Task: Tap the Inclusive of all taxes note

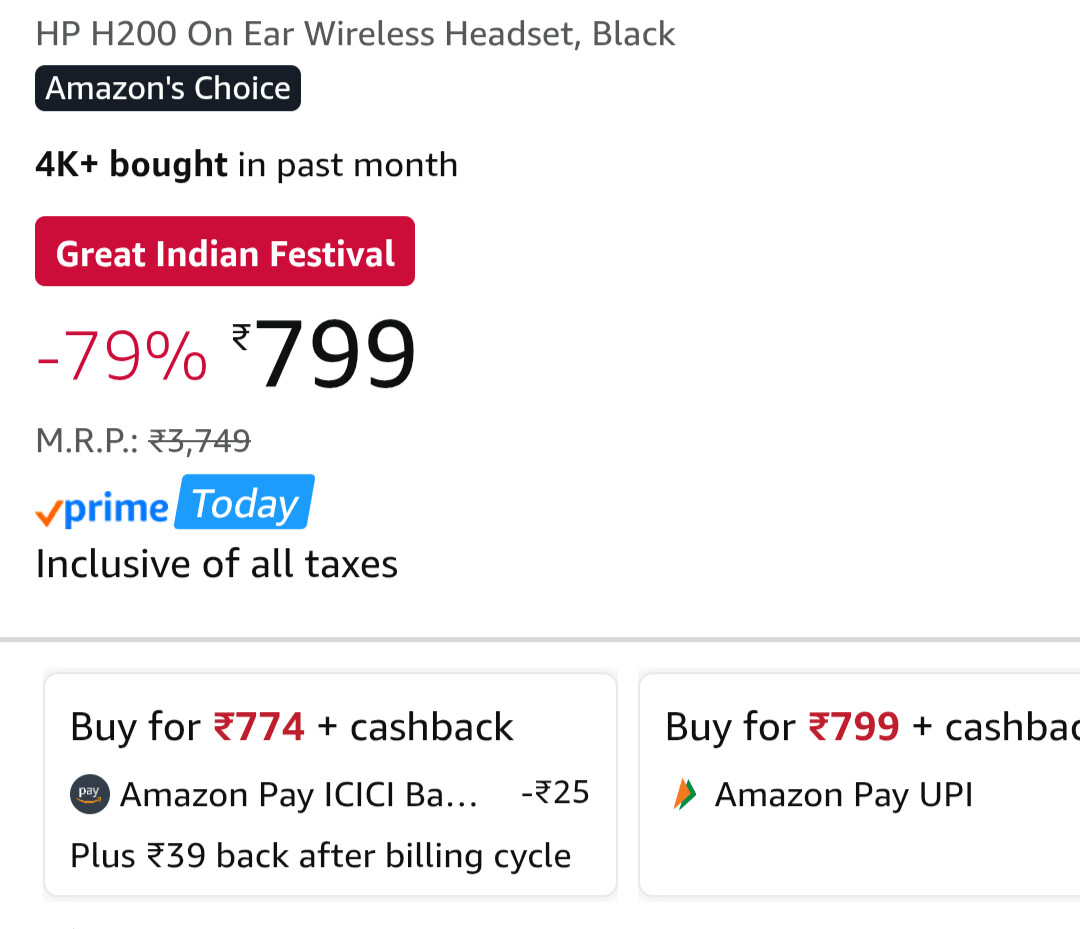Action: coord(216,564)
